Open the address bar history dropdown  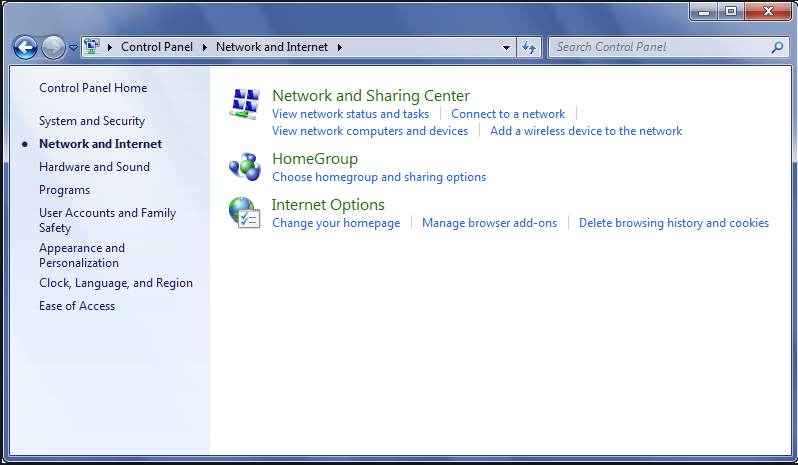(506, 47)
